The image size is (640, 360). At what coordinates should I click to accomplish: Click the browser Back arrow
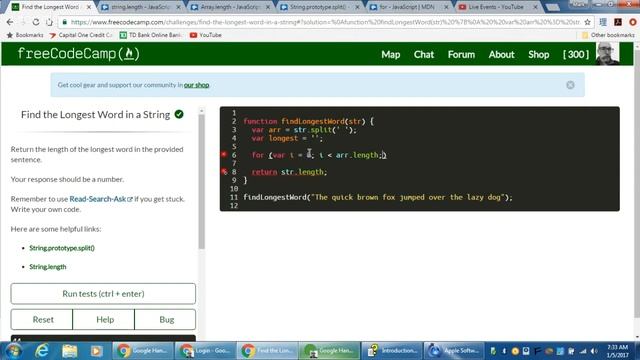(x=10, y=22)
